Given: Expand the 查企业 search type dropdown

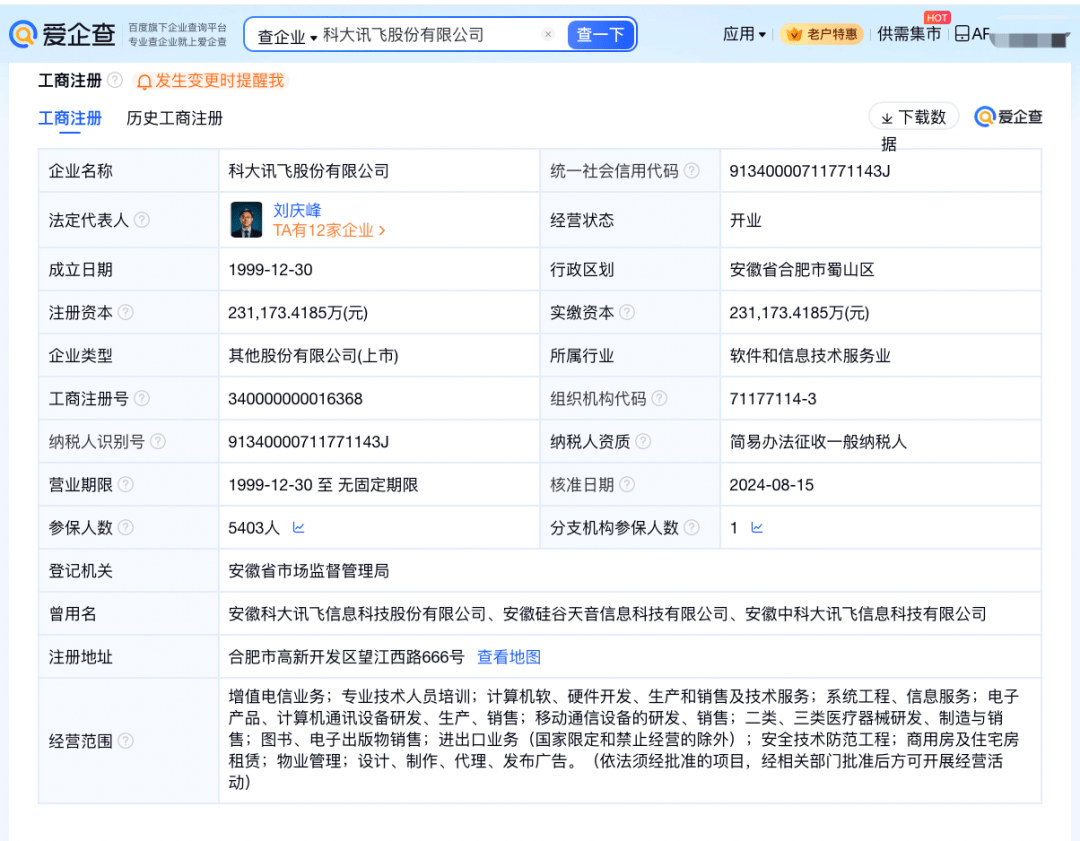Looking at the screenshot, I should [x=286, y=36].
